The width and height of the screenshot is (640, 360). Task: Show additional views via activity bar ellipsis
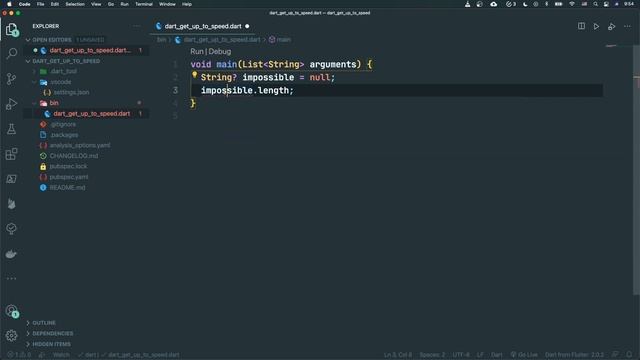point(11,278)
